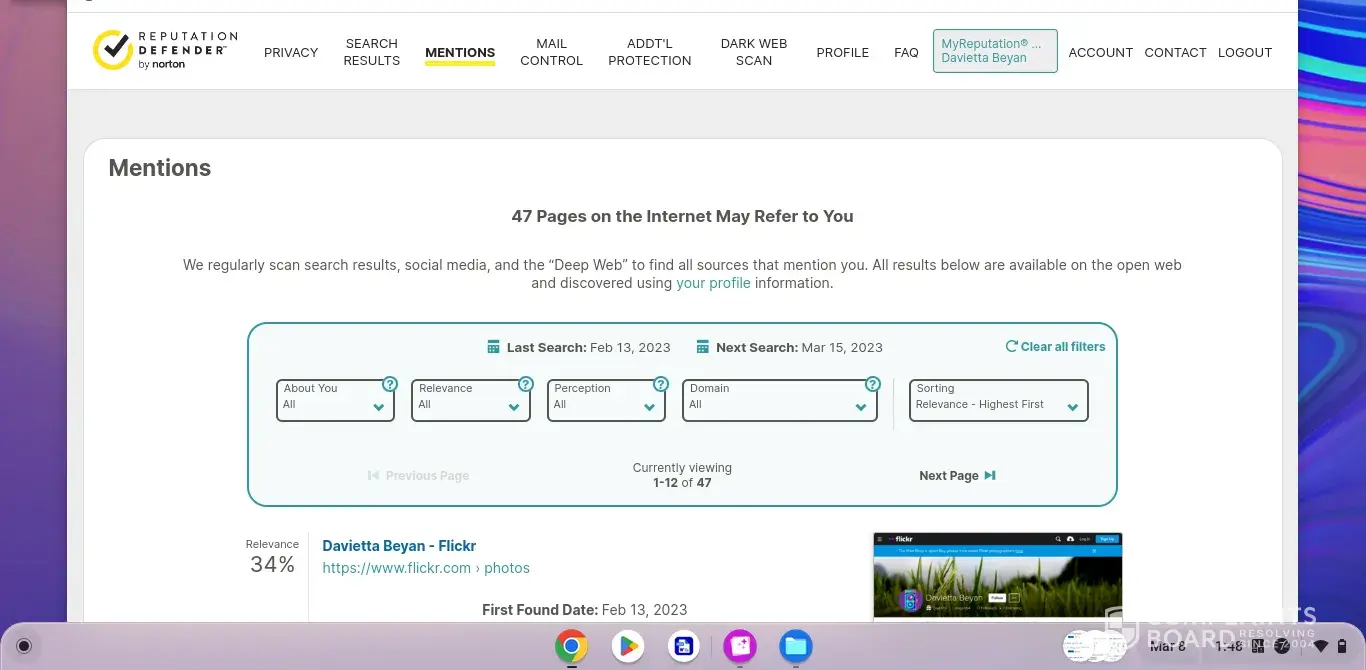Change the Sorting dropdown option
This screenshot has width=1366, height=670.
pyautogui.click(x=997, y=400)
